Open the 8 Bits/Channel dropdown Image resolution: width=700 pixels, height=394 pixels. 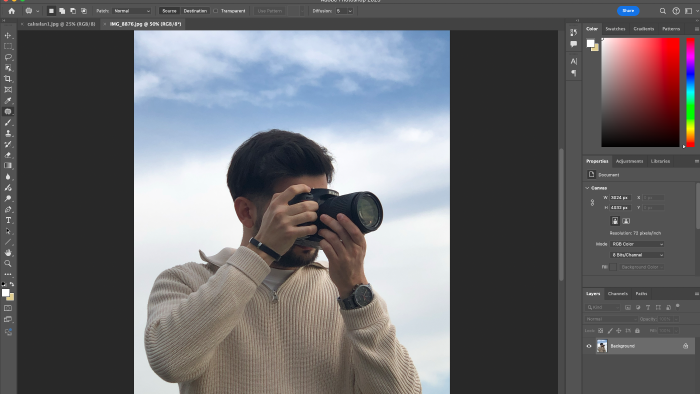[x=637, y=255]
